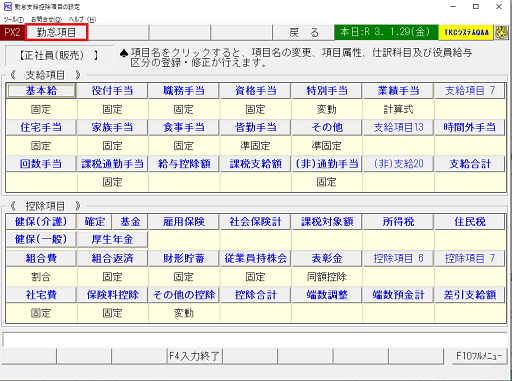Click the message input bar above function keys
The height and width of the screenshot is (381, 512).
click(x=255, y=340)
